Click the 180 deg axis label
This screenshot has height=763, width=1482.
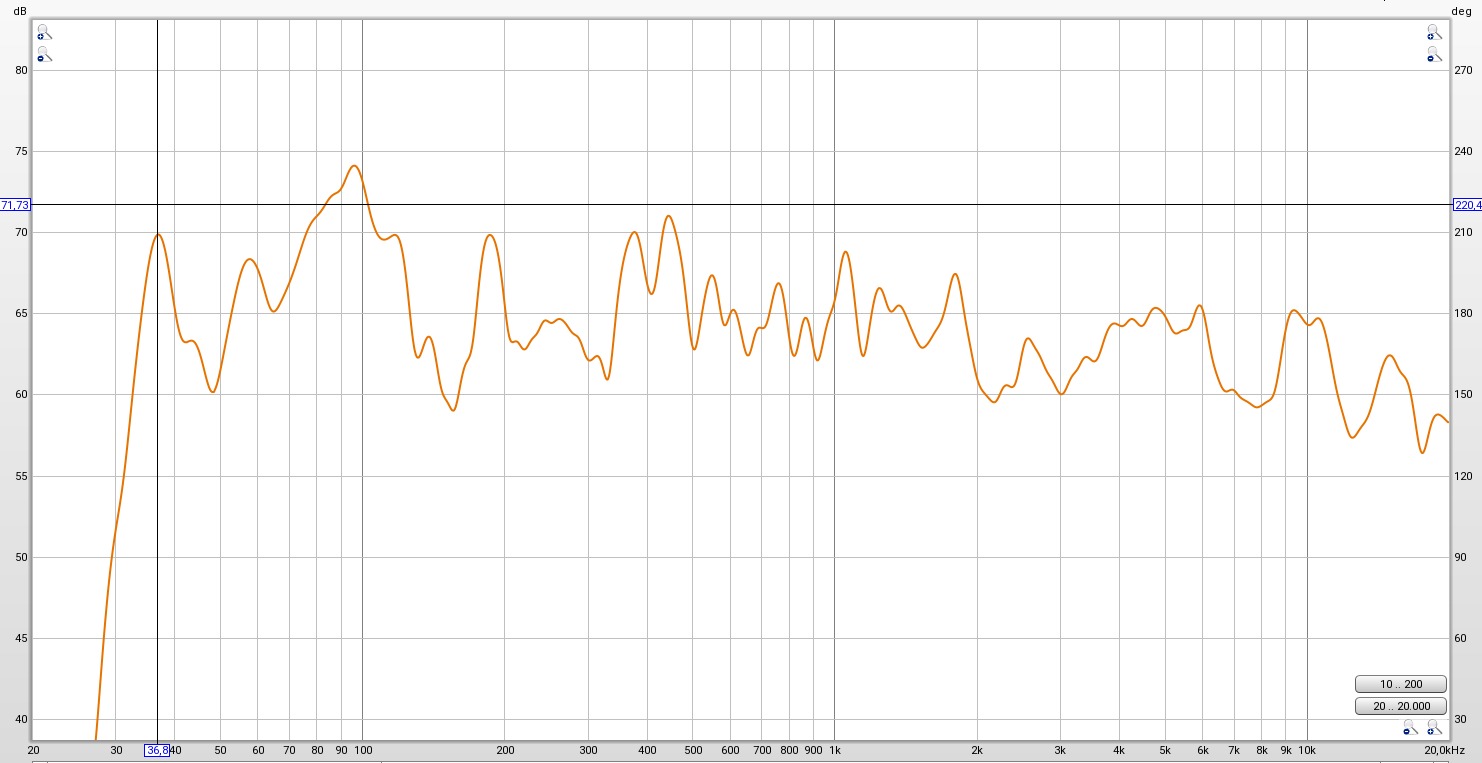[x=1463, y=313]
